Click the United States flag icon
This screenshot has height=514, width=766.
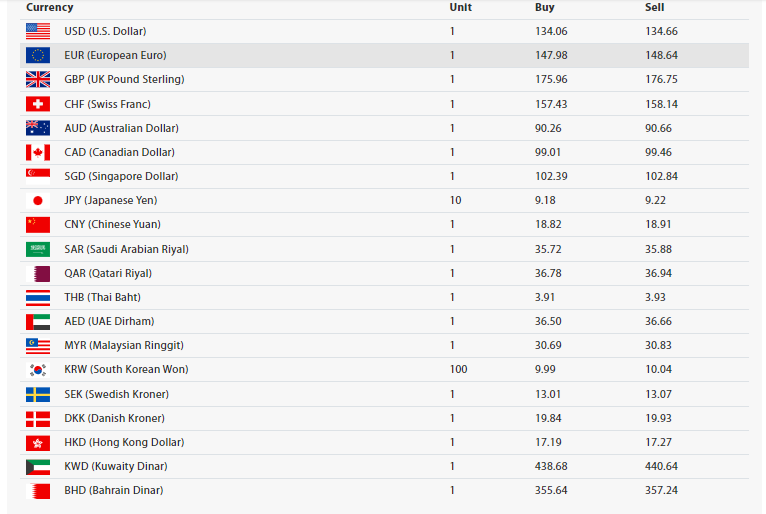38,31
